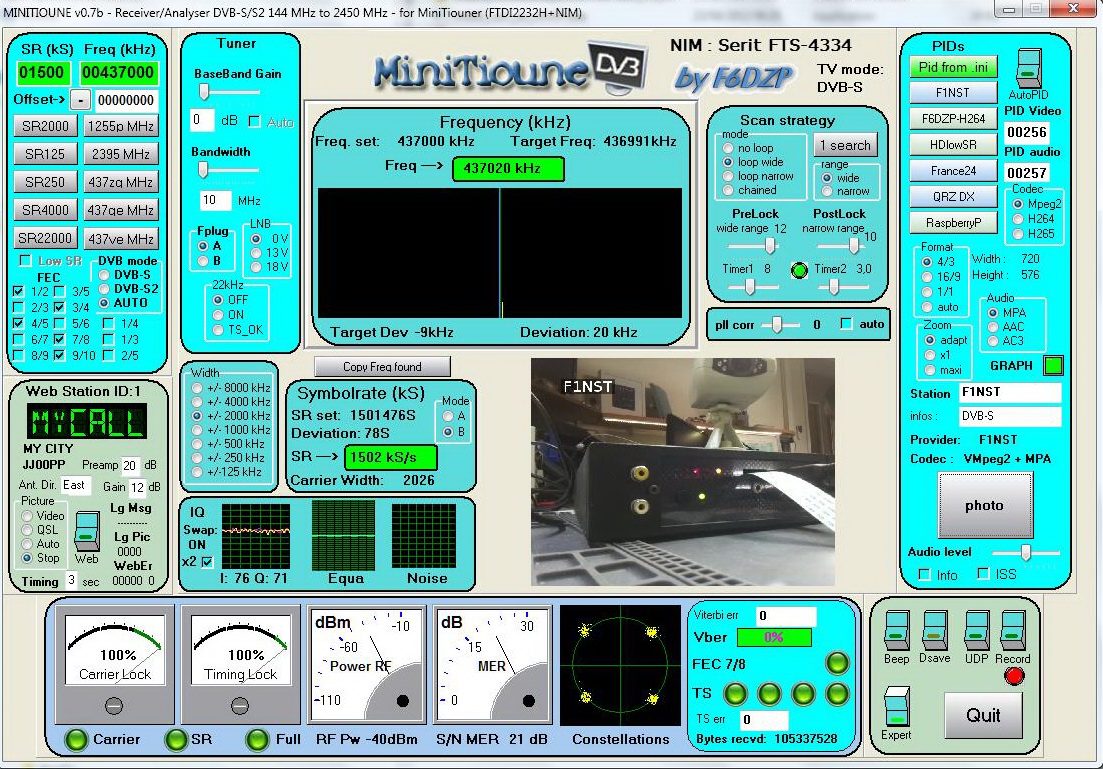Click the SR green status LED
The height and width of the screenshot is (769, 1103).
(x=175, y=739)
